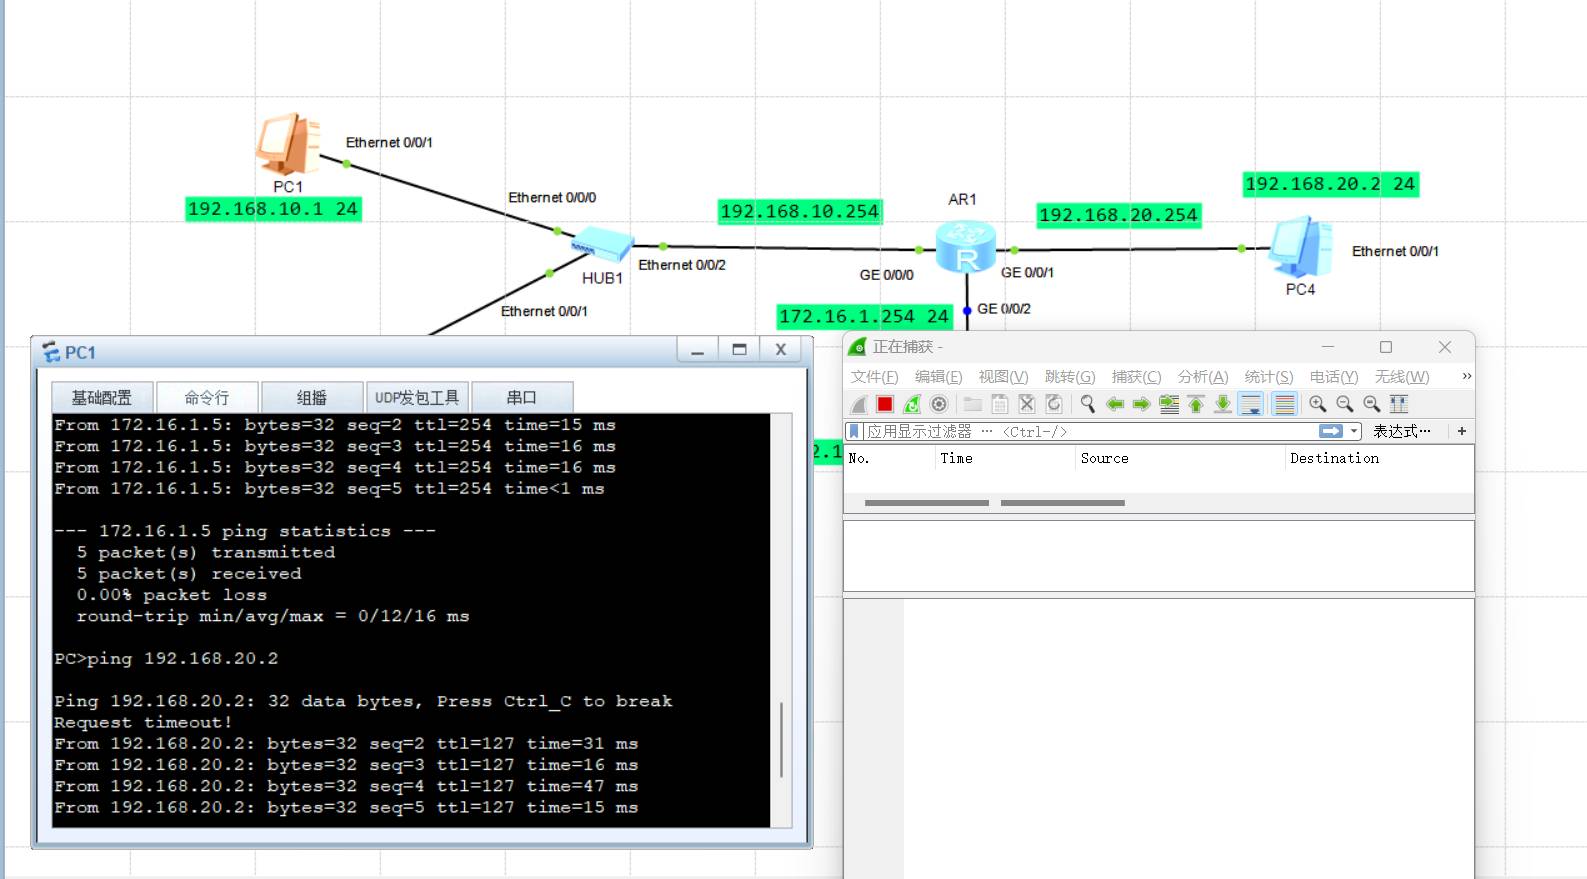Open capture options gear icon
1587x879 pixels.
coord(938,404)
